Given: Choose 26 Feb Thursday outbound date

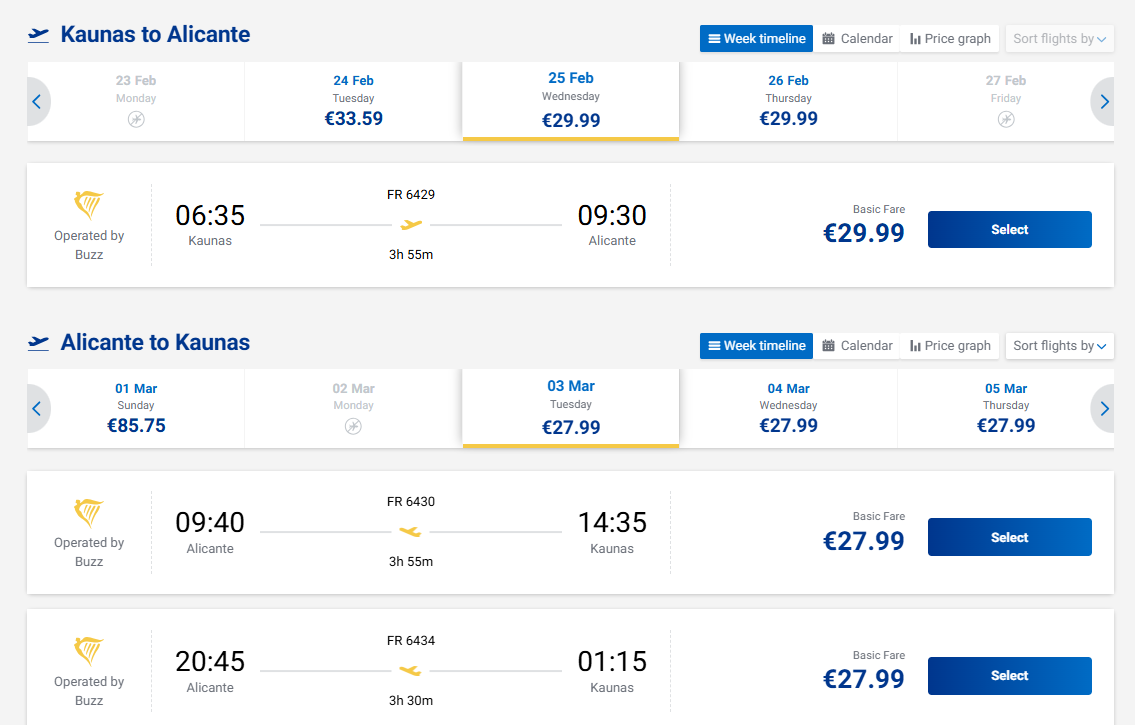Looking at the screenshot, I should coord(788,101).
